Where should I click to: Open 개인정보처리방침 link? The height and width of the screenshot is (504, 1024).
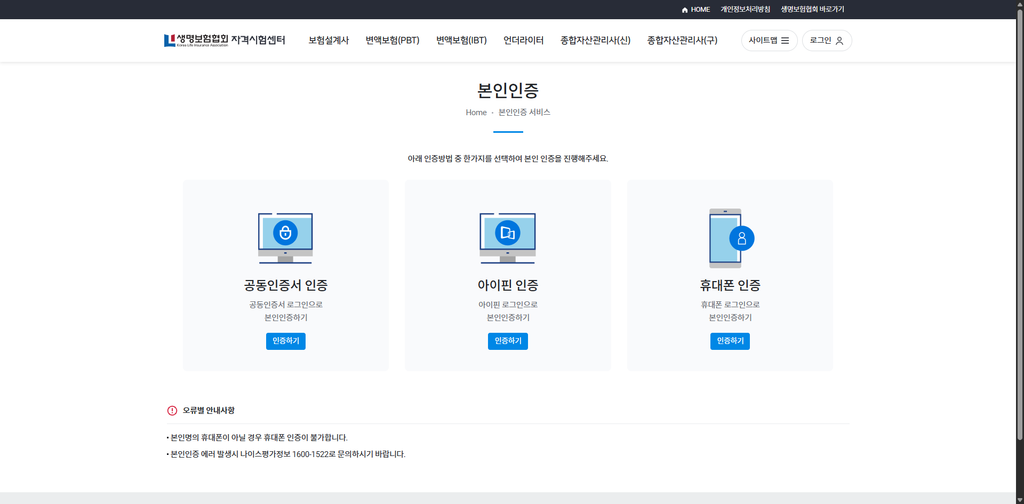point(745,10)
